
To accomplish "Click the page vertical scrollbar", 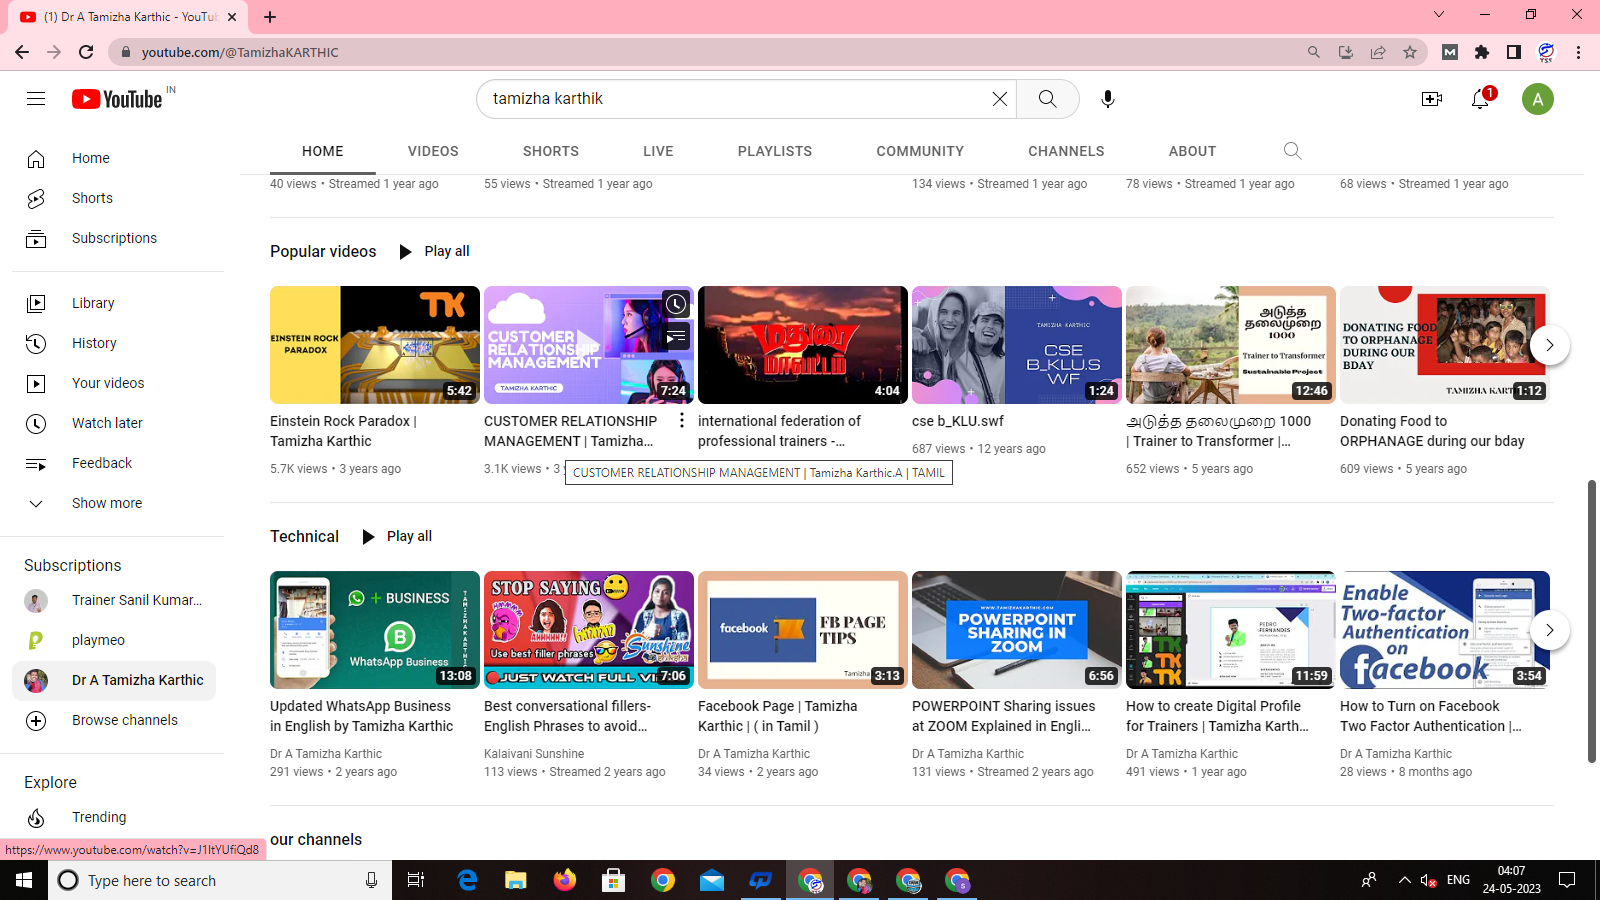I will pos(1591,620).
